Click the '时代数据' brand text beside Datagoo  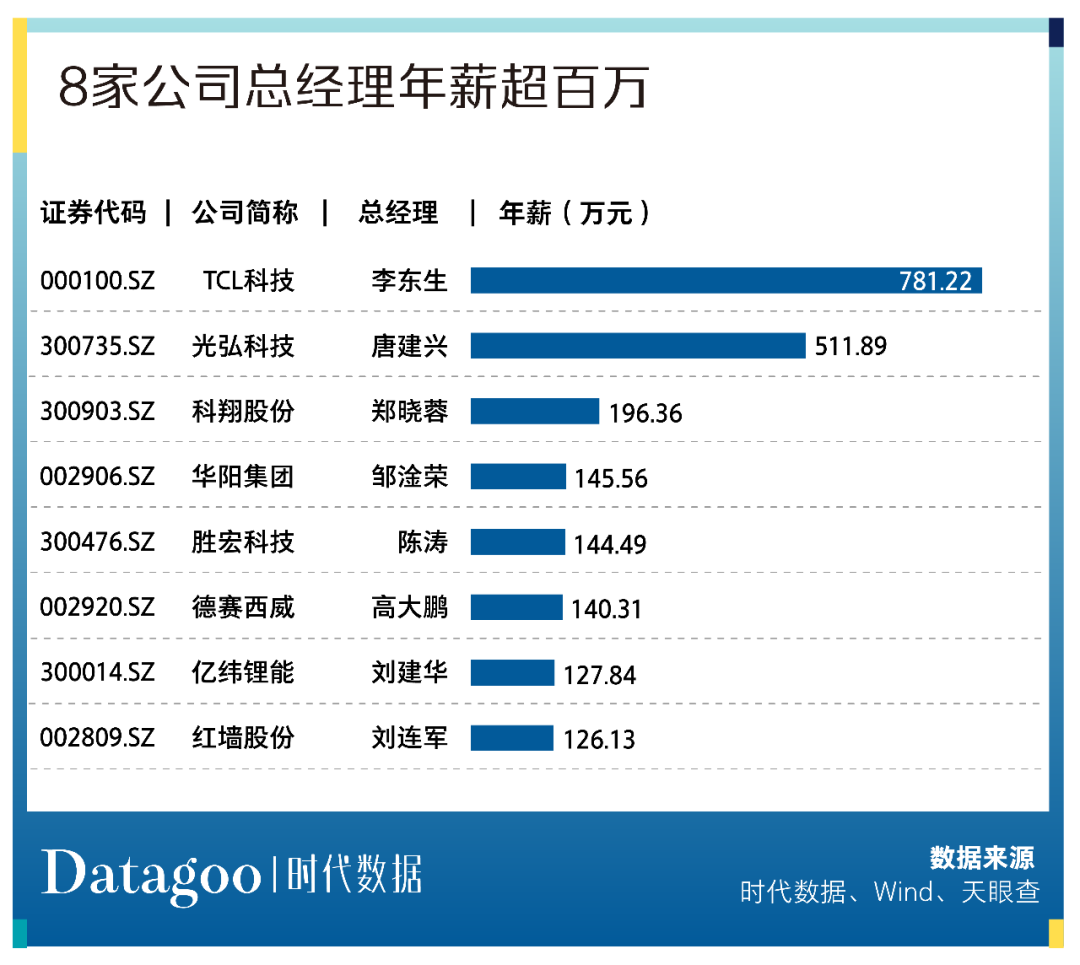pos(354,875)
